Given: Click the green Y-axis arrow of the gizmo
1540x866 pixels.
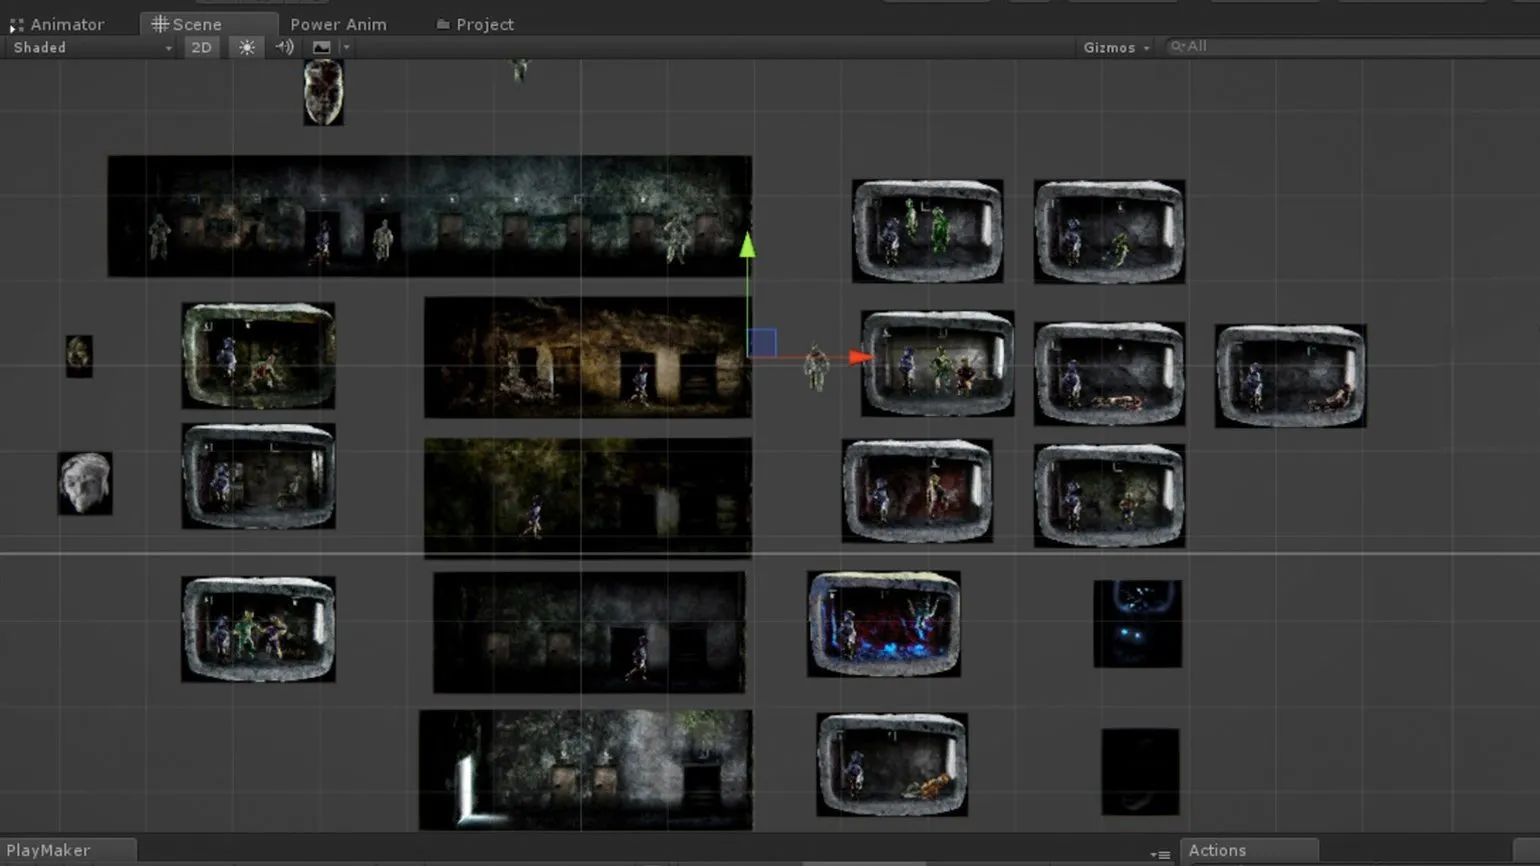Looking at the screenshot, I should click(747, 245).
